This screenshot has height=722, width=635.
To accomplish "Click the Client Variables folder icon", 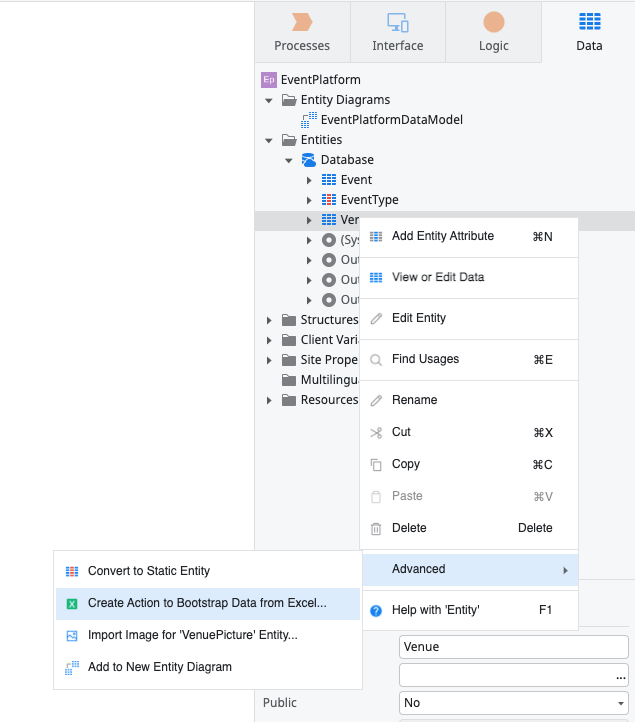I will [289, 340].
